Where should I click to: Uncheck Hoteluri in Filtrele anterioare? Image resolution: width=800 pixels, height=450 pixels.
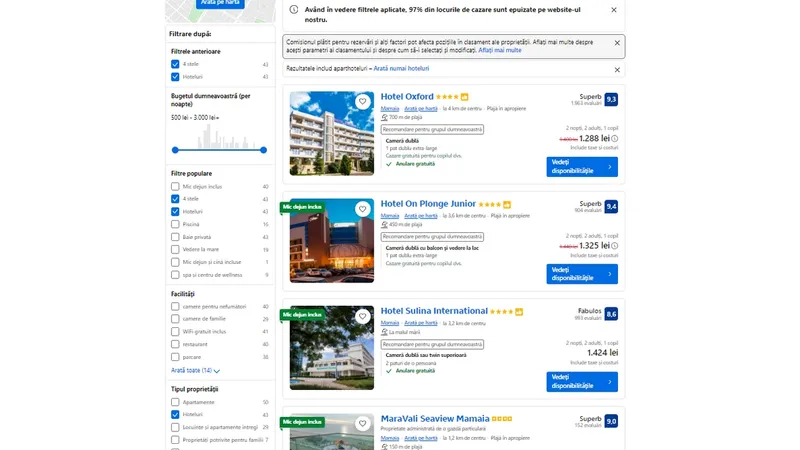click(x=175, y=77)
